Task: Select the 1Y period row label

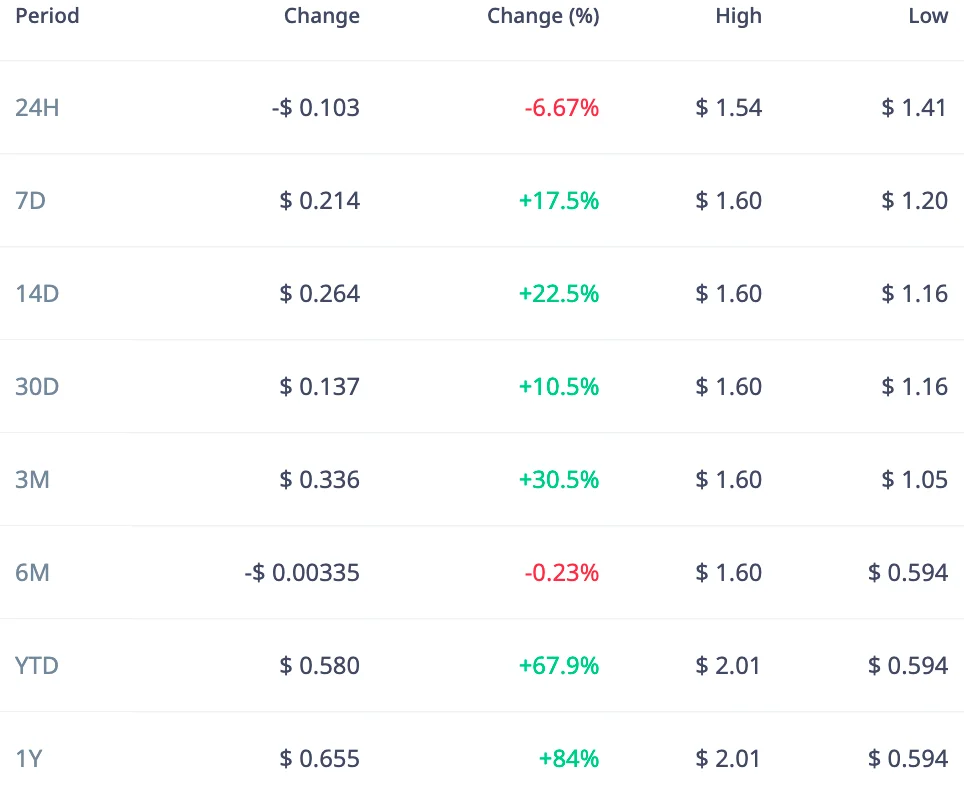Action: coord(28,759)
